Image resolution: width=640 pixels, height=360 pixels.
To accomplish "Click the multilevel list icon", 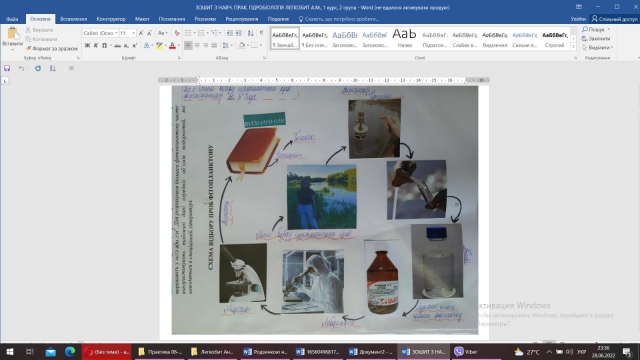I will [x=214, y=33].
